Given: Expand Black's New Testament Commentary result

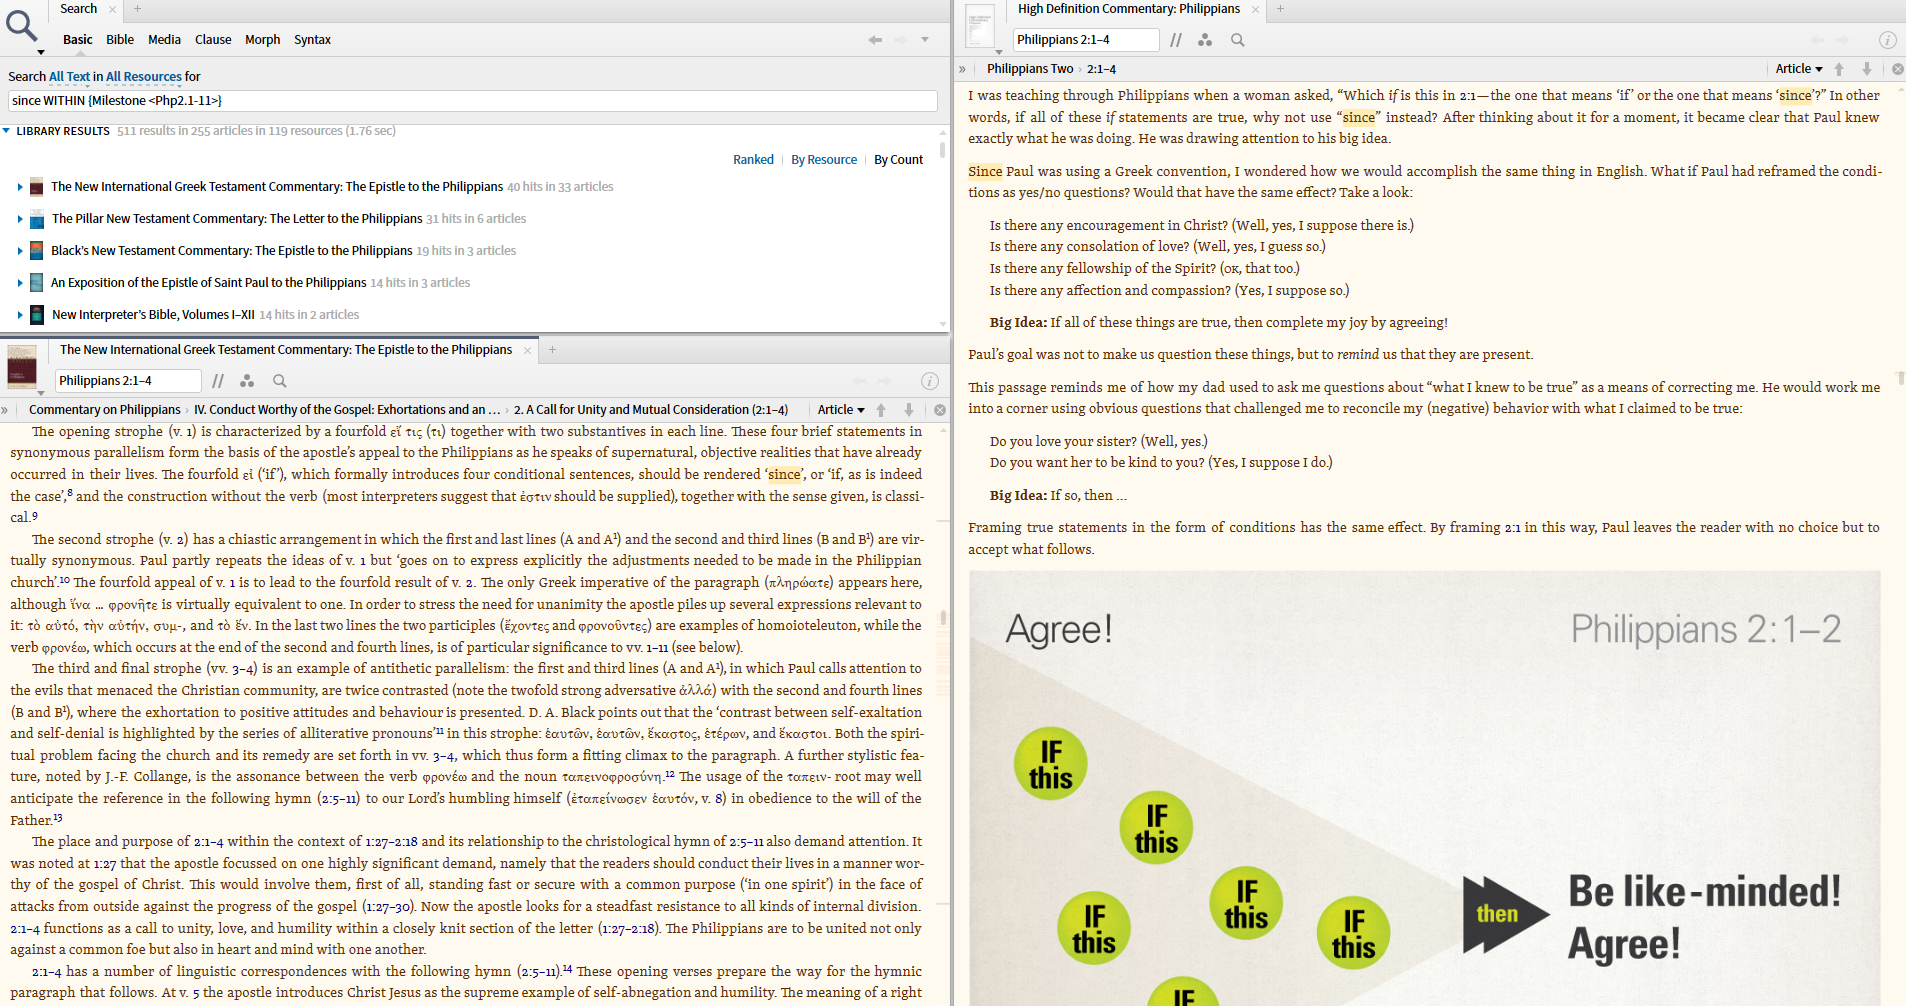Looking at the screenshot, I should pos(19,251).
